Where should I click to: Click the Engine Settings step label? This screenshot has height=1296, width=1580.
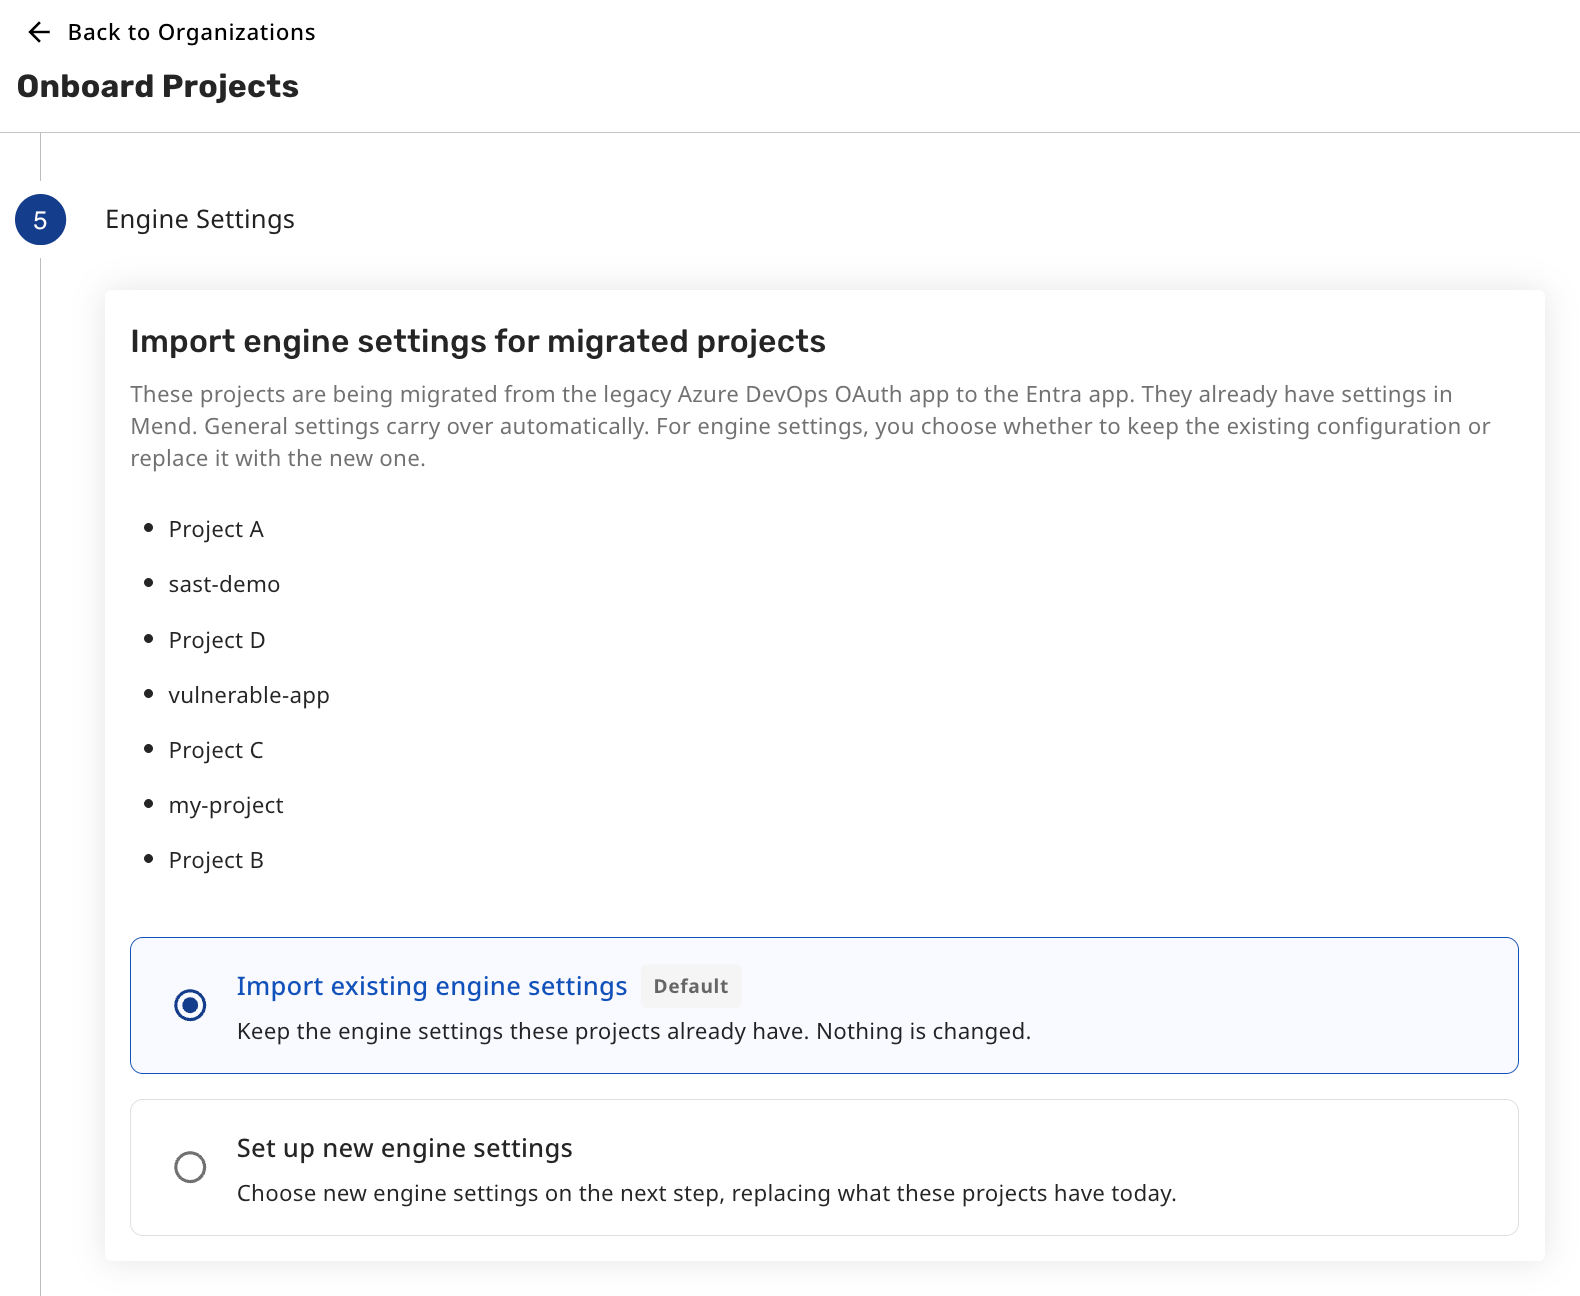(200, 219)
